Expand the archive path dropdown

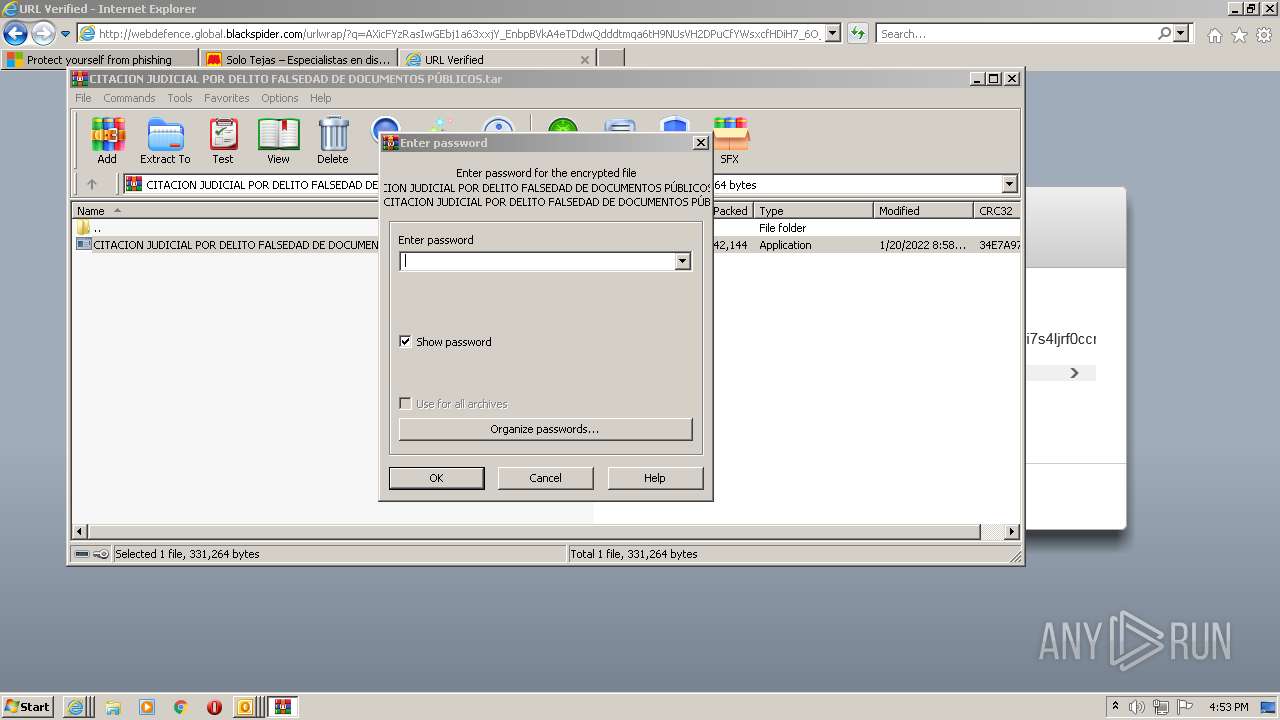point(1009,184)
